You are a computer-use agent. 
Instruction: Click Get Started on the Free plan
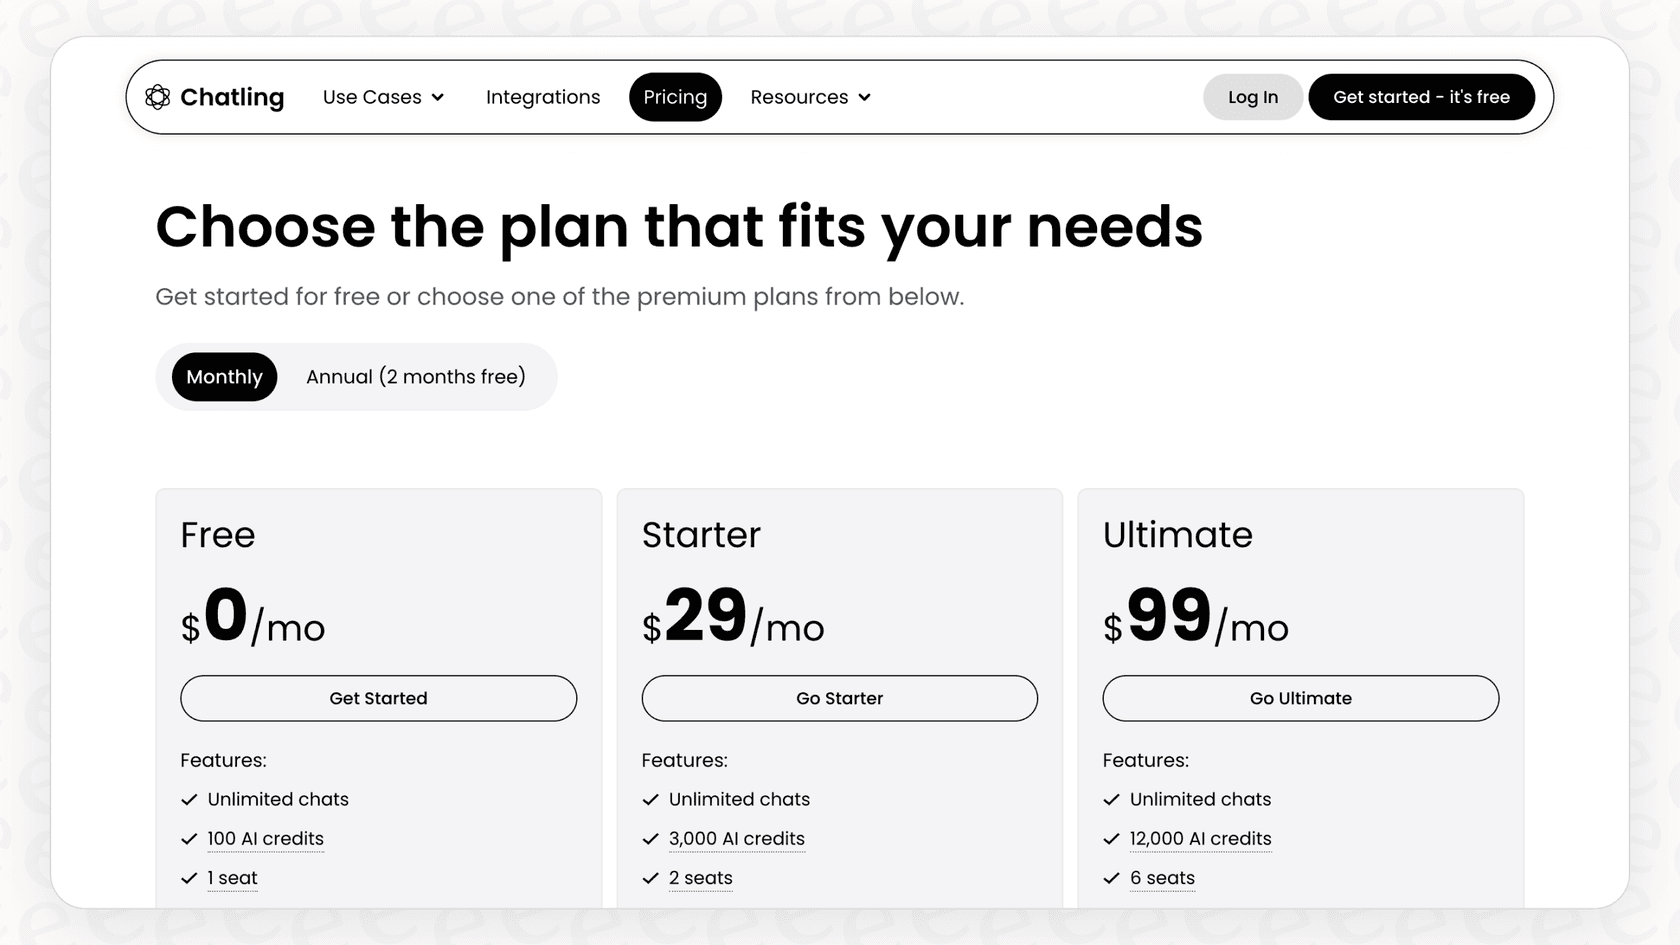(378, 698)
